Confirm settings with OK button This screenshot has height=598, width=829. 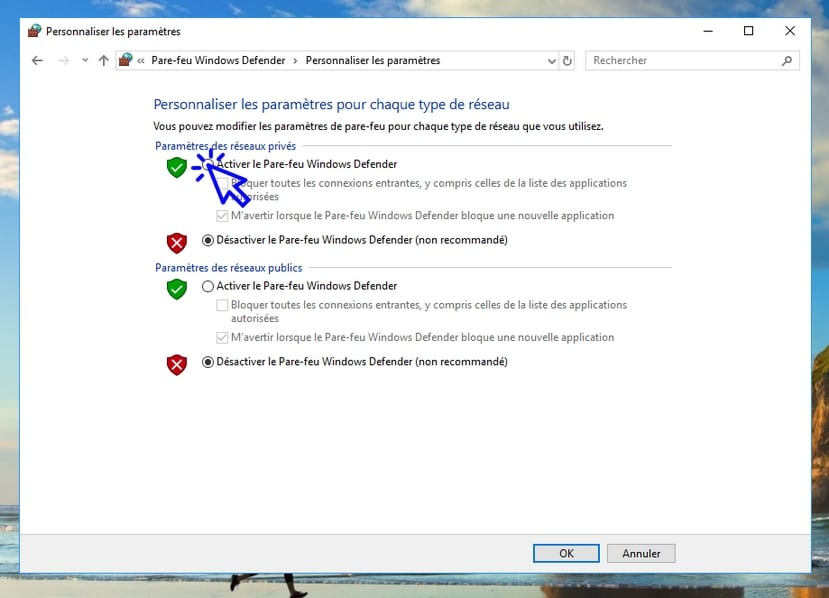(x=566, y=553)
